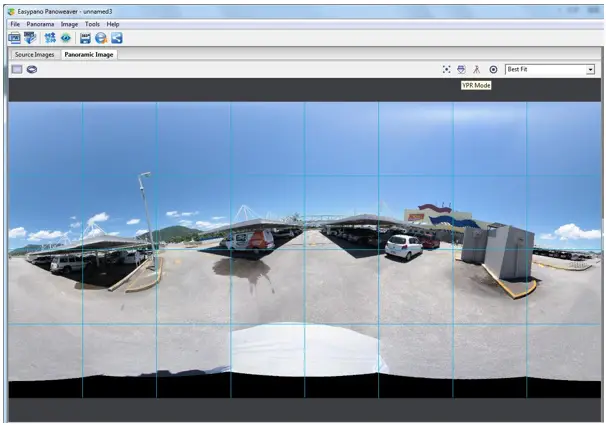Click the green eye preview toolbar icon
This screenshot has height=425, width=606.
66,38
